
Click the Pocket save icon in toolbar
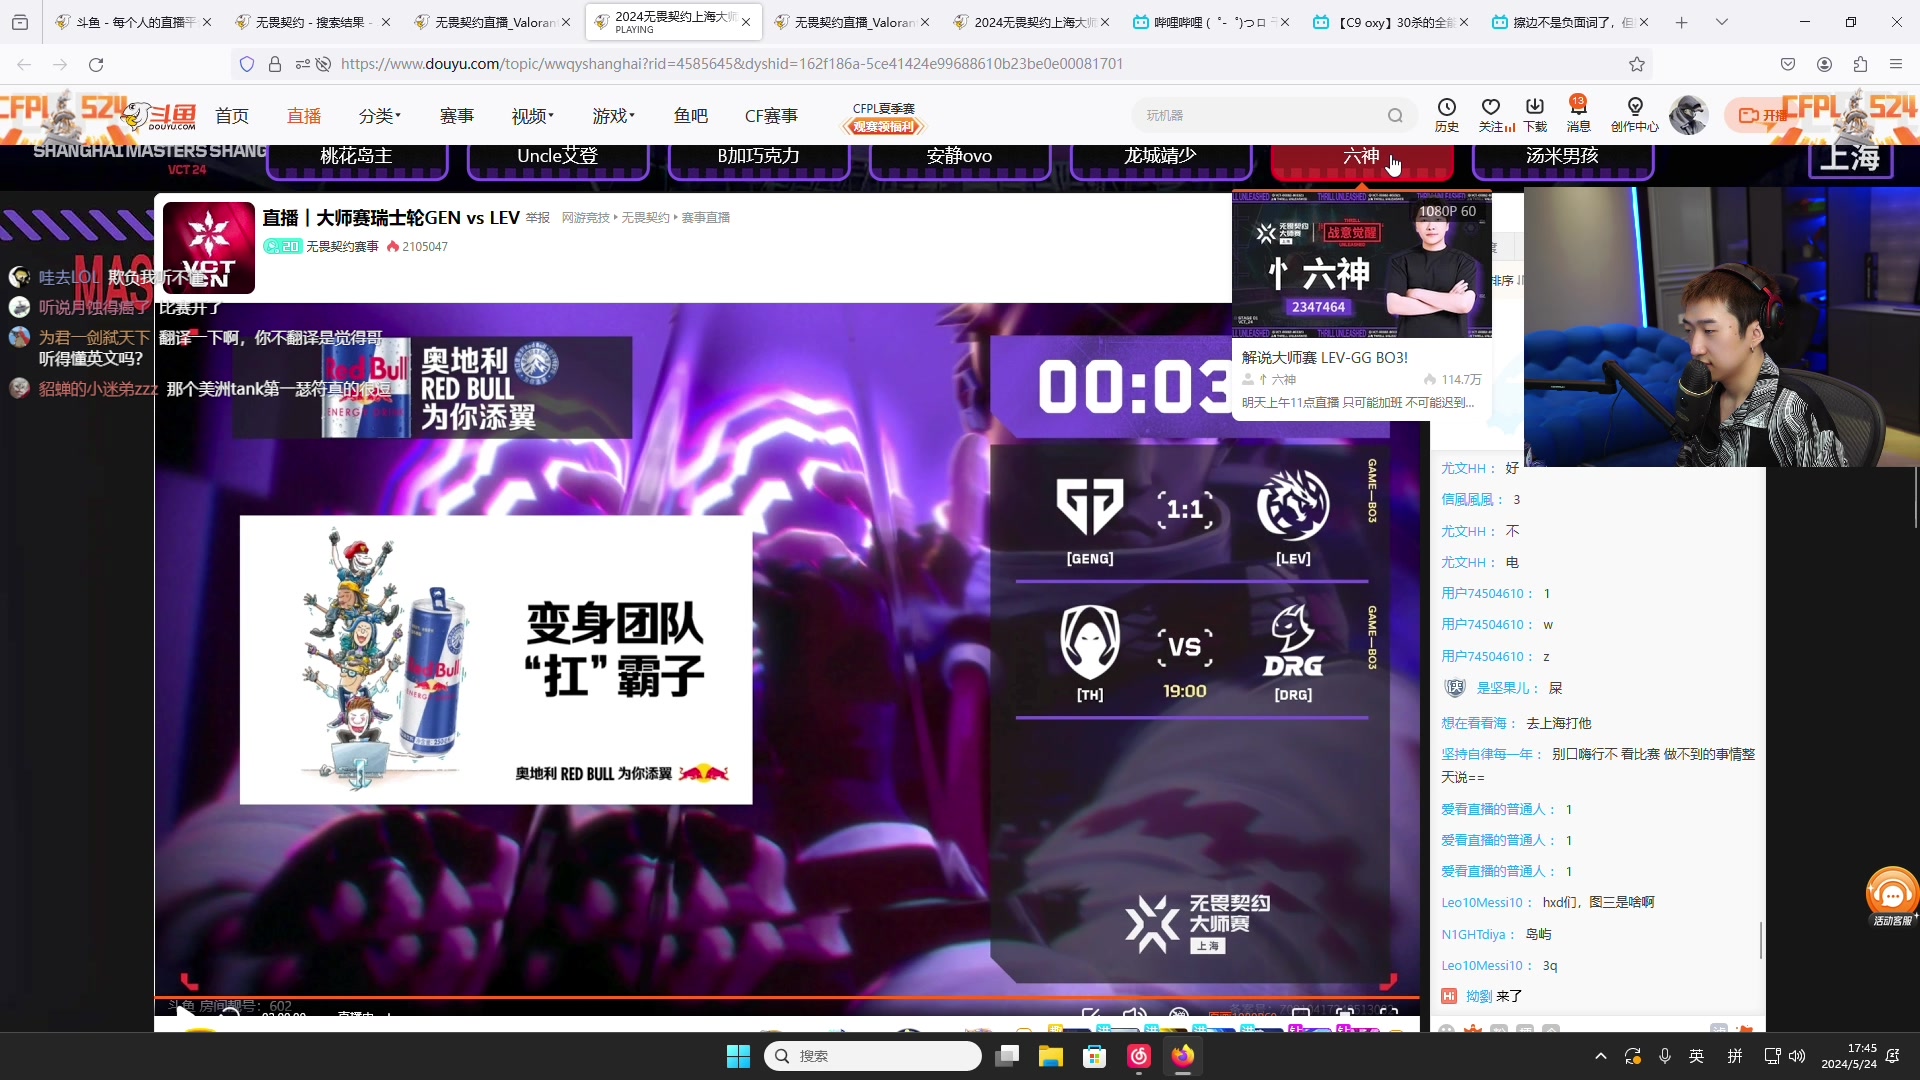pyautogui.click(x=1788, y=64)
